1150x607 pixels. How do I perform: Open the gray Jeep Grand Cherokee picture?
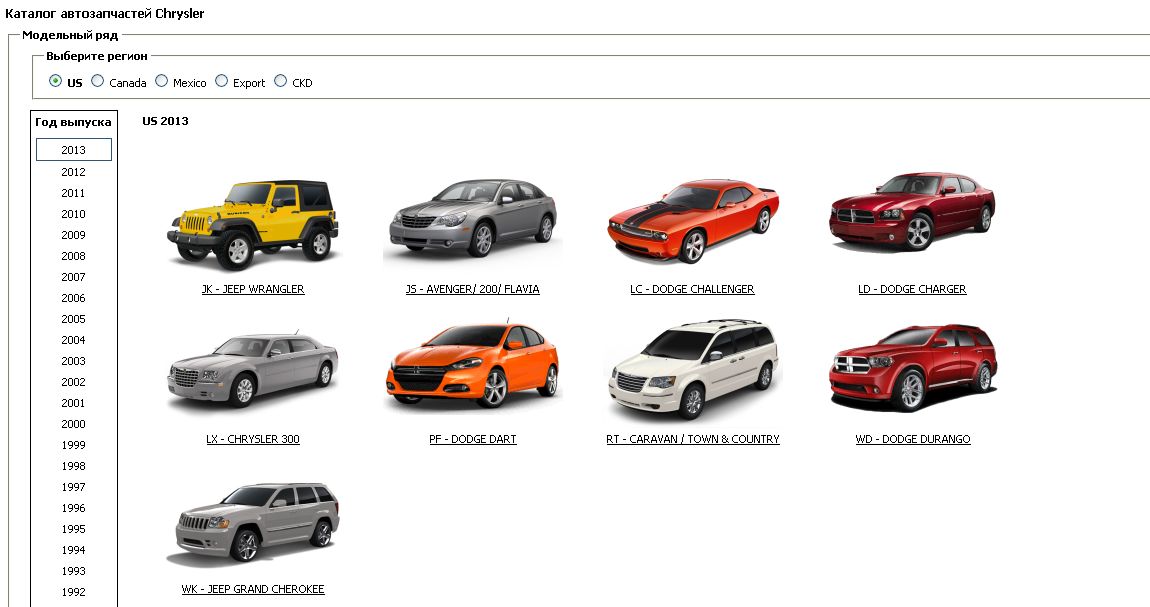[253, 523]
